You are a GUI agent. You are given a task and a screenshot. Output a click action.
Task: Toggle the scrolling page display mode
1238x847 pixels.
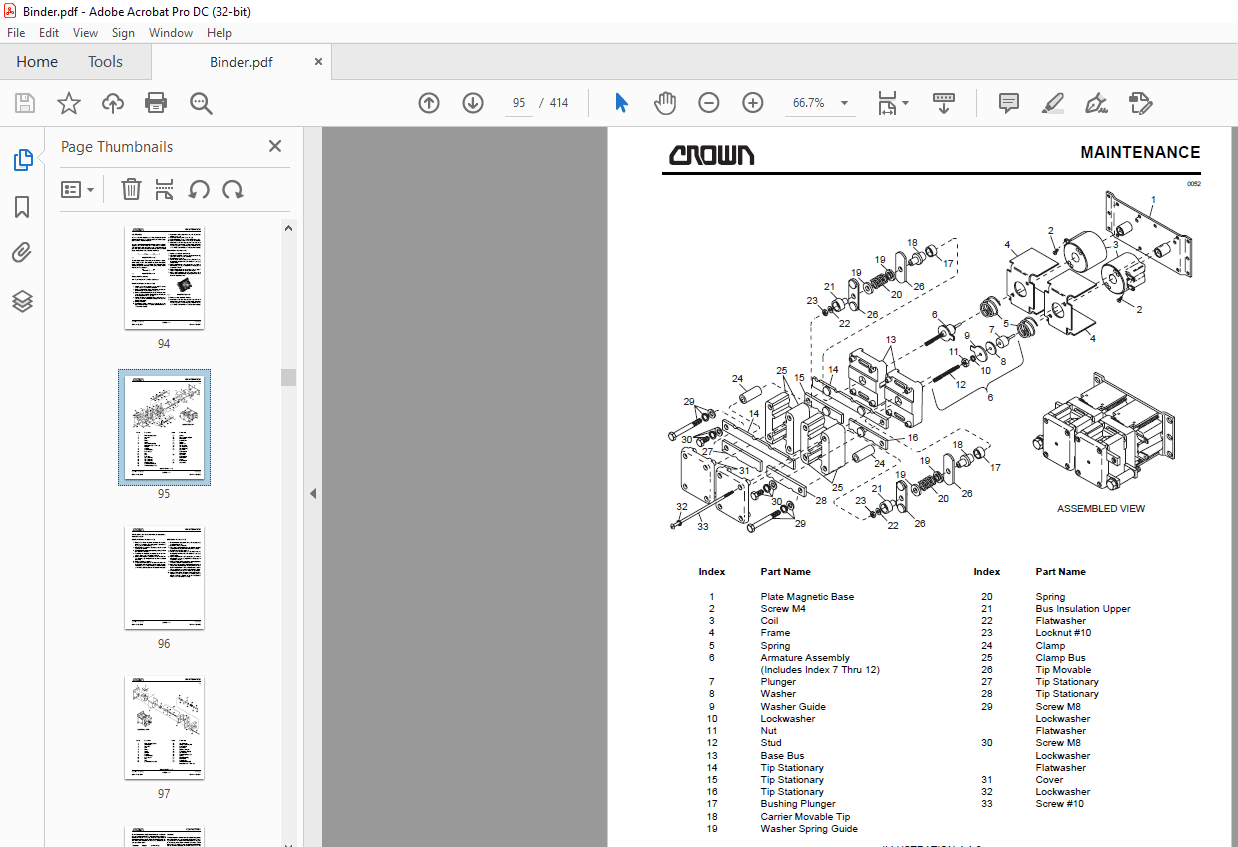[943, 103]
